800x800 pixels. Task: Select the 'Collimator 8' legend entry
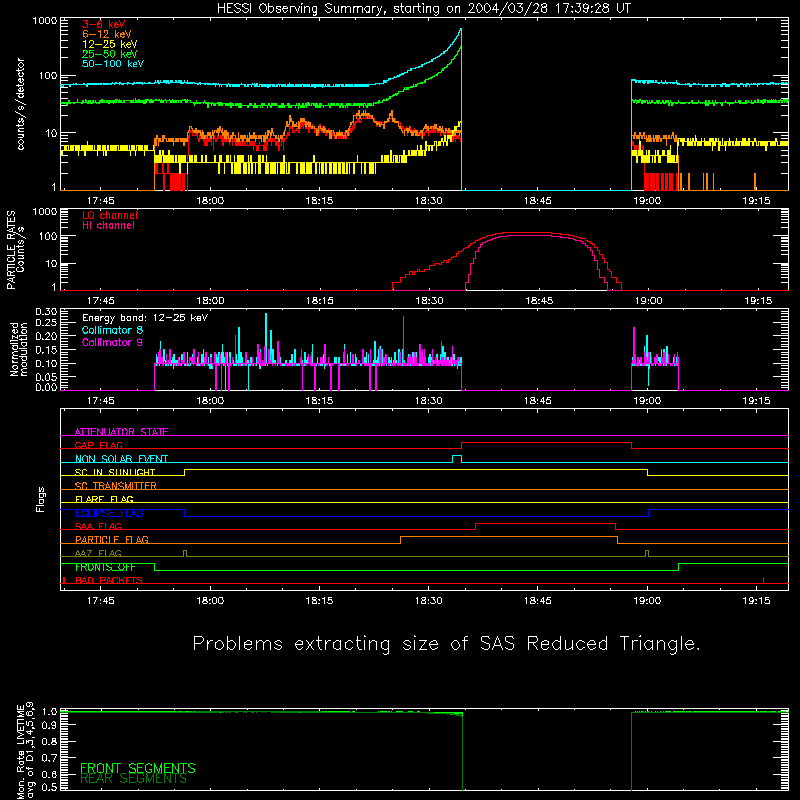pyautogui.click(x=112, y=330)
